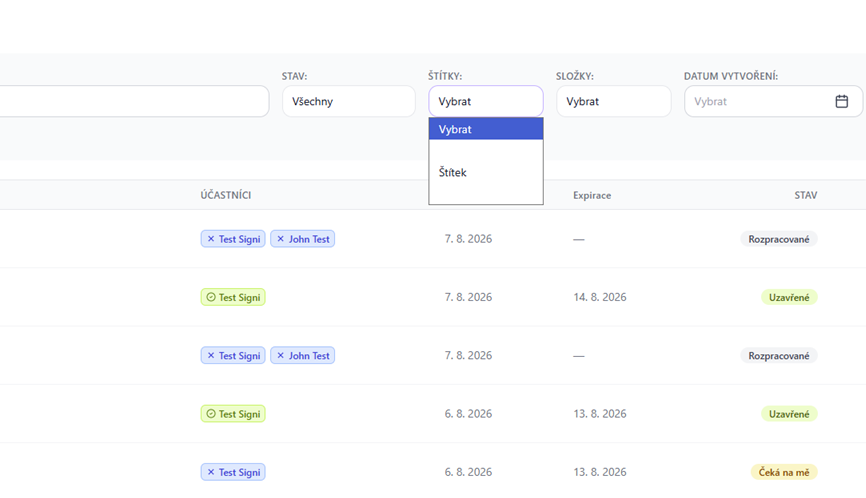
Task: Click green Test Signi tag expiring 14. 8. 2026
Action: pos(233,297)
